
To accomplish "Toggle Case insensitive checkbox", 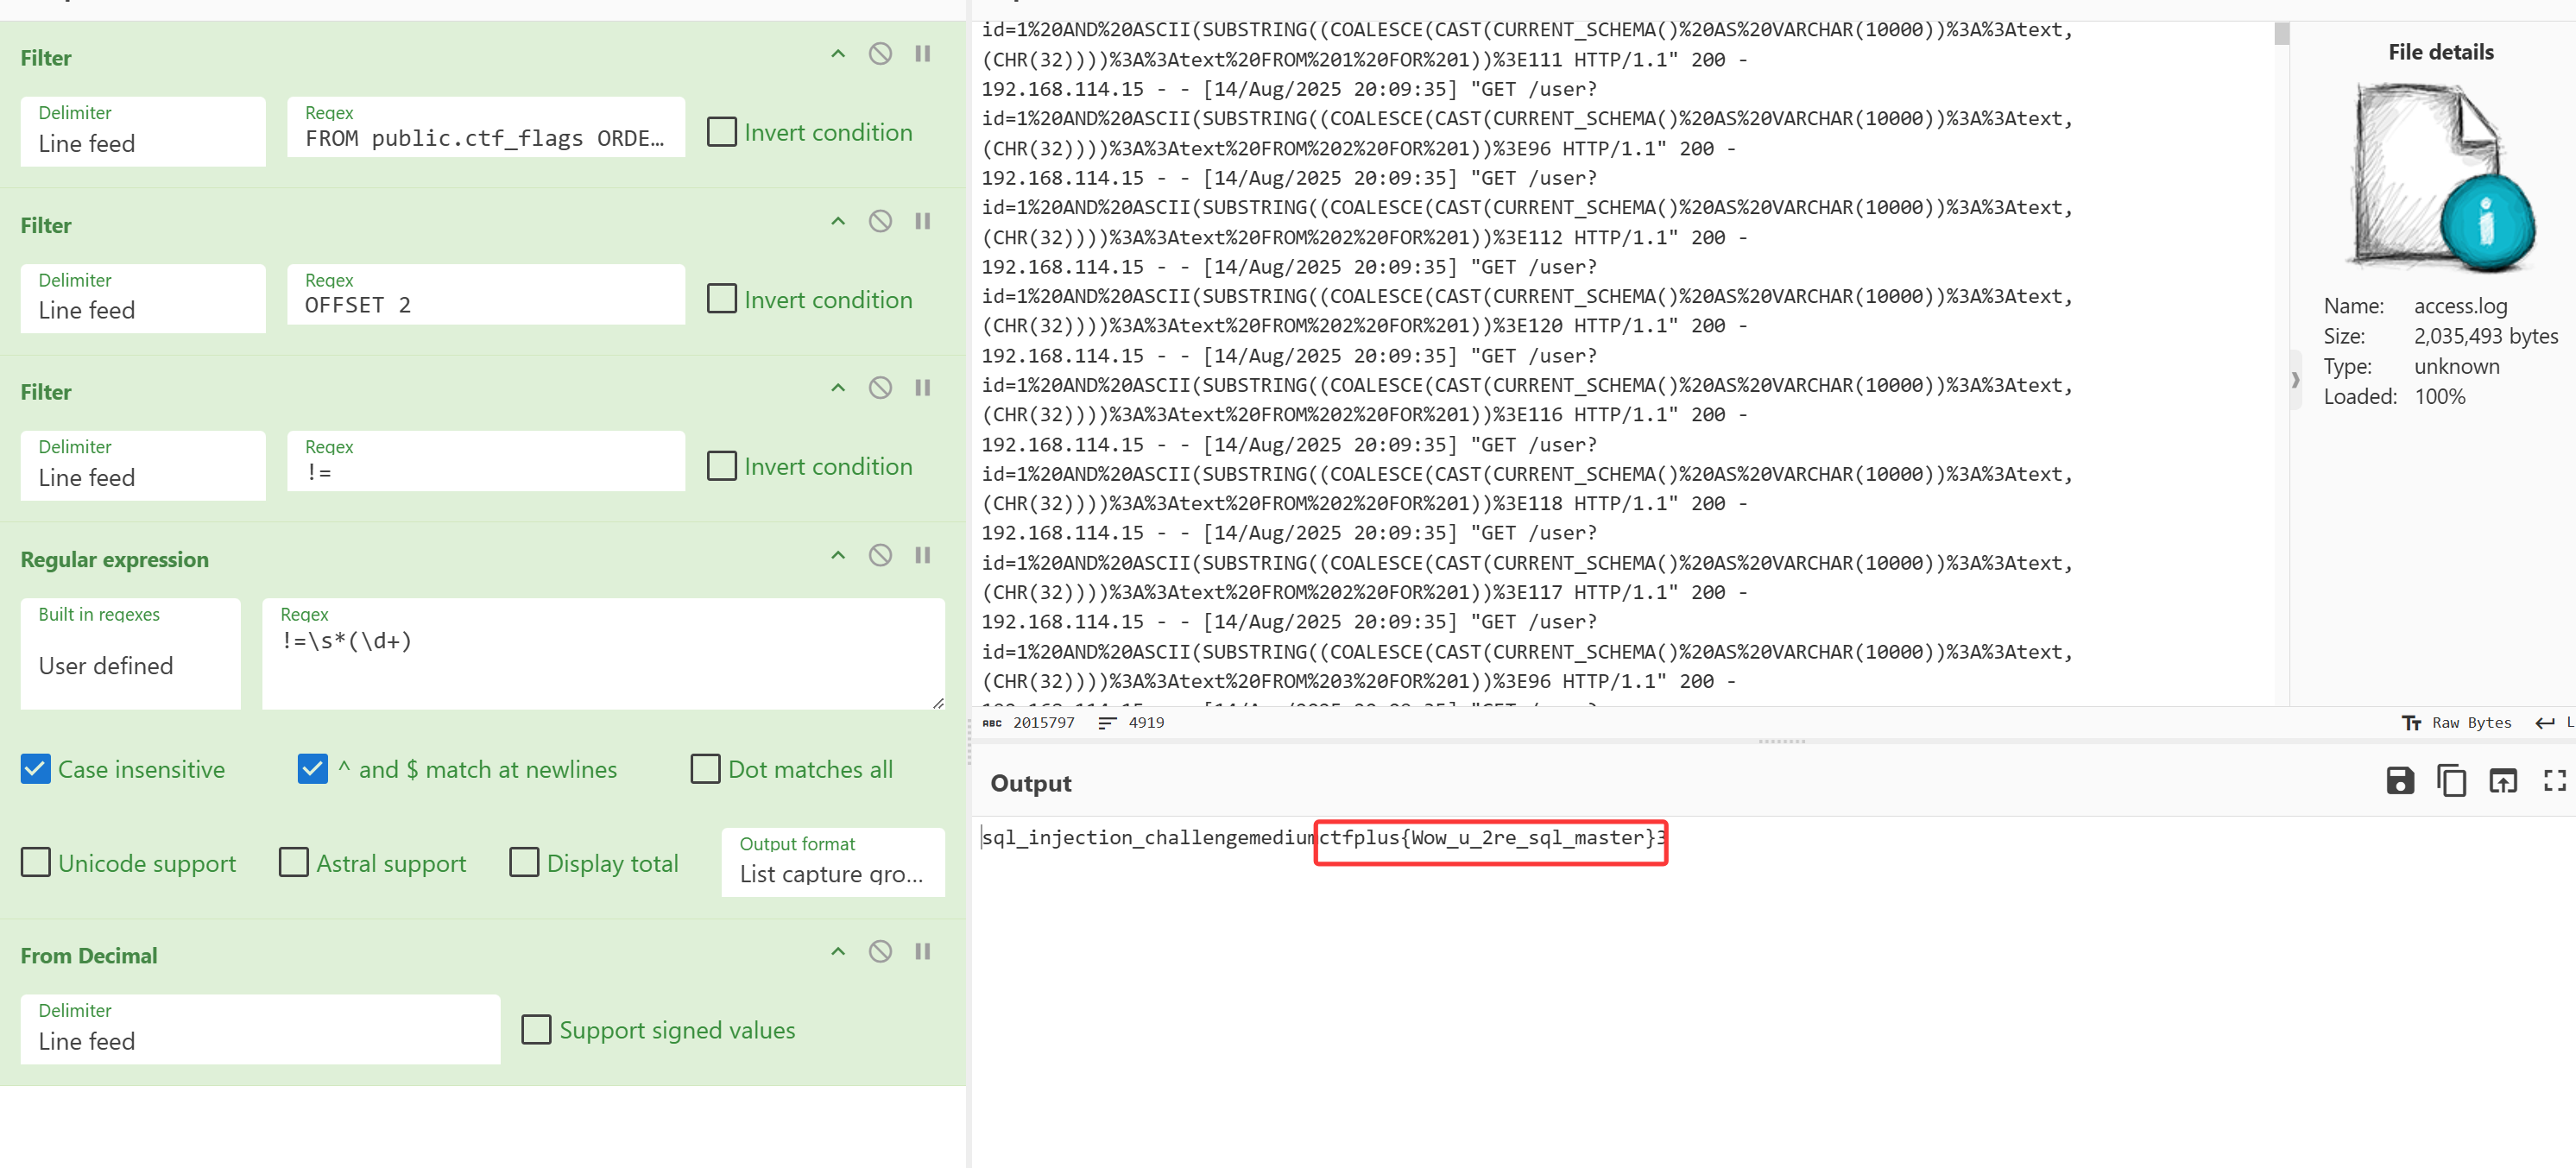I will coord(36,769).
